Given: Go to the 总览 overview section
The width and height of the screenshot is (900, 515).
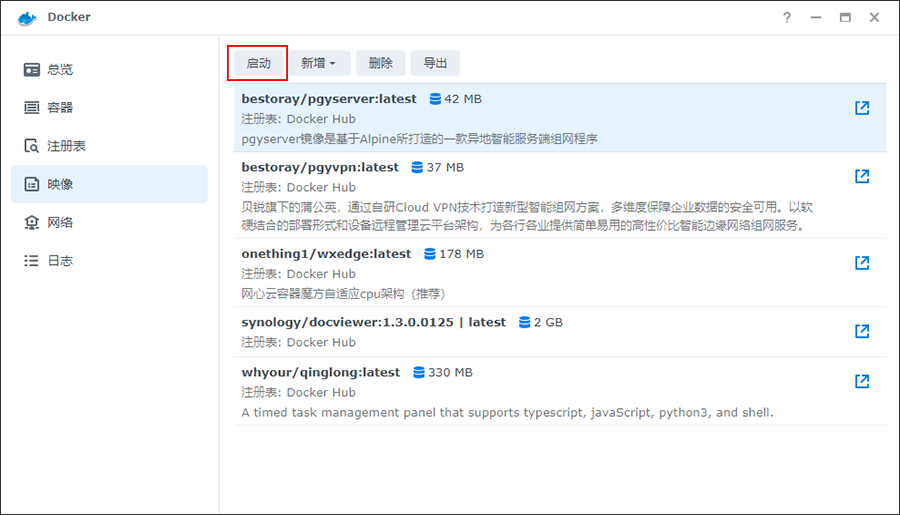Looking at the screenshot, I should 110,69.
